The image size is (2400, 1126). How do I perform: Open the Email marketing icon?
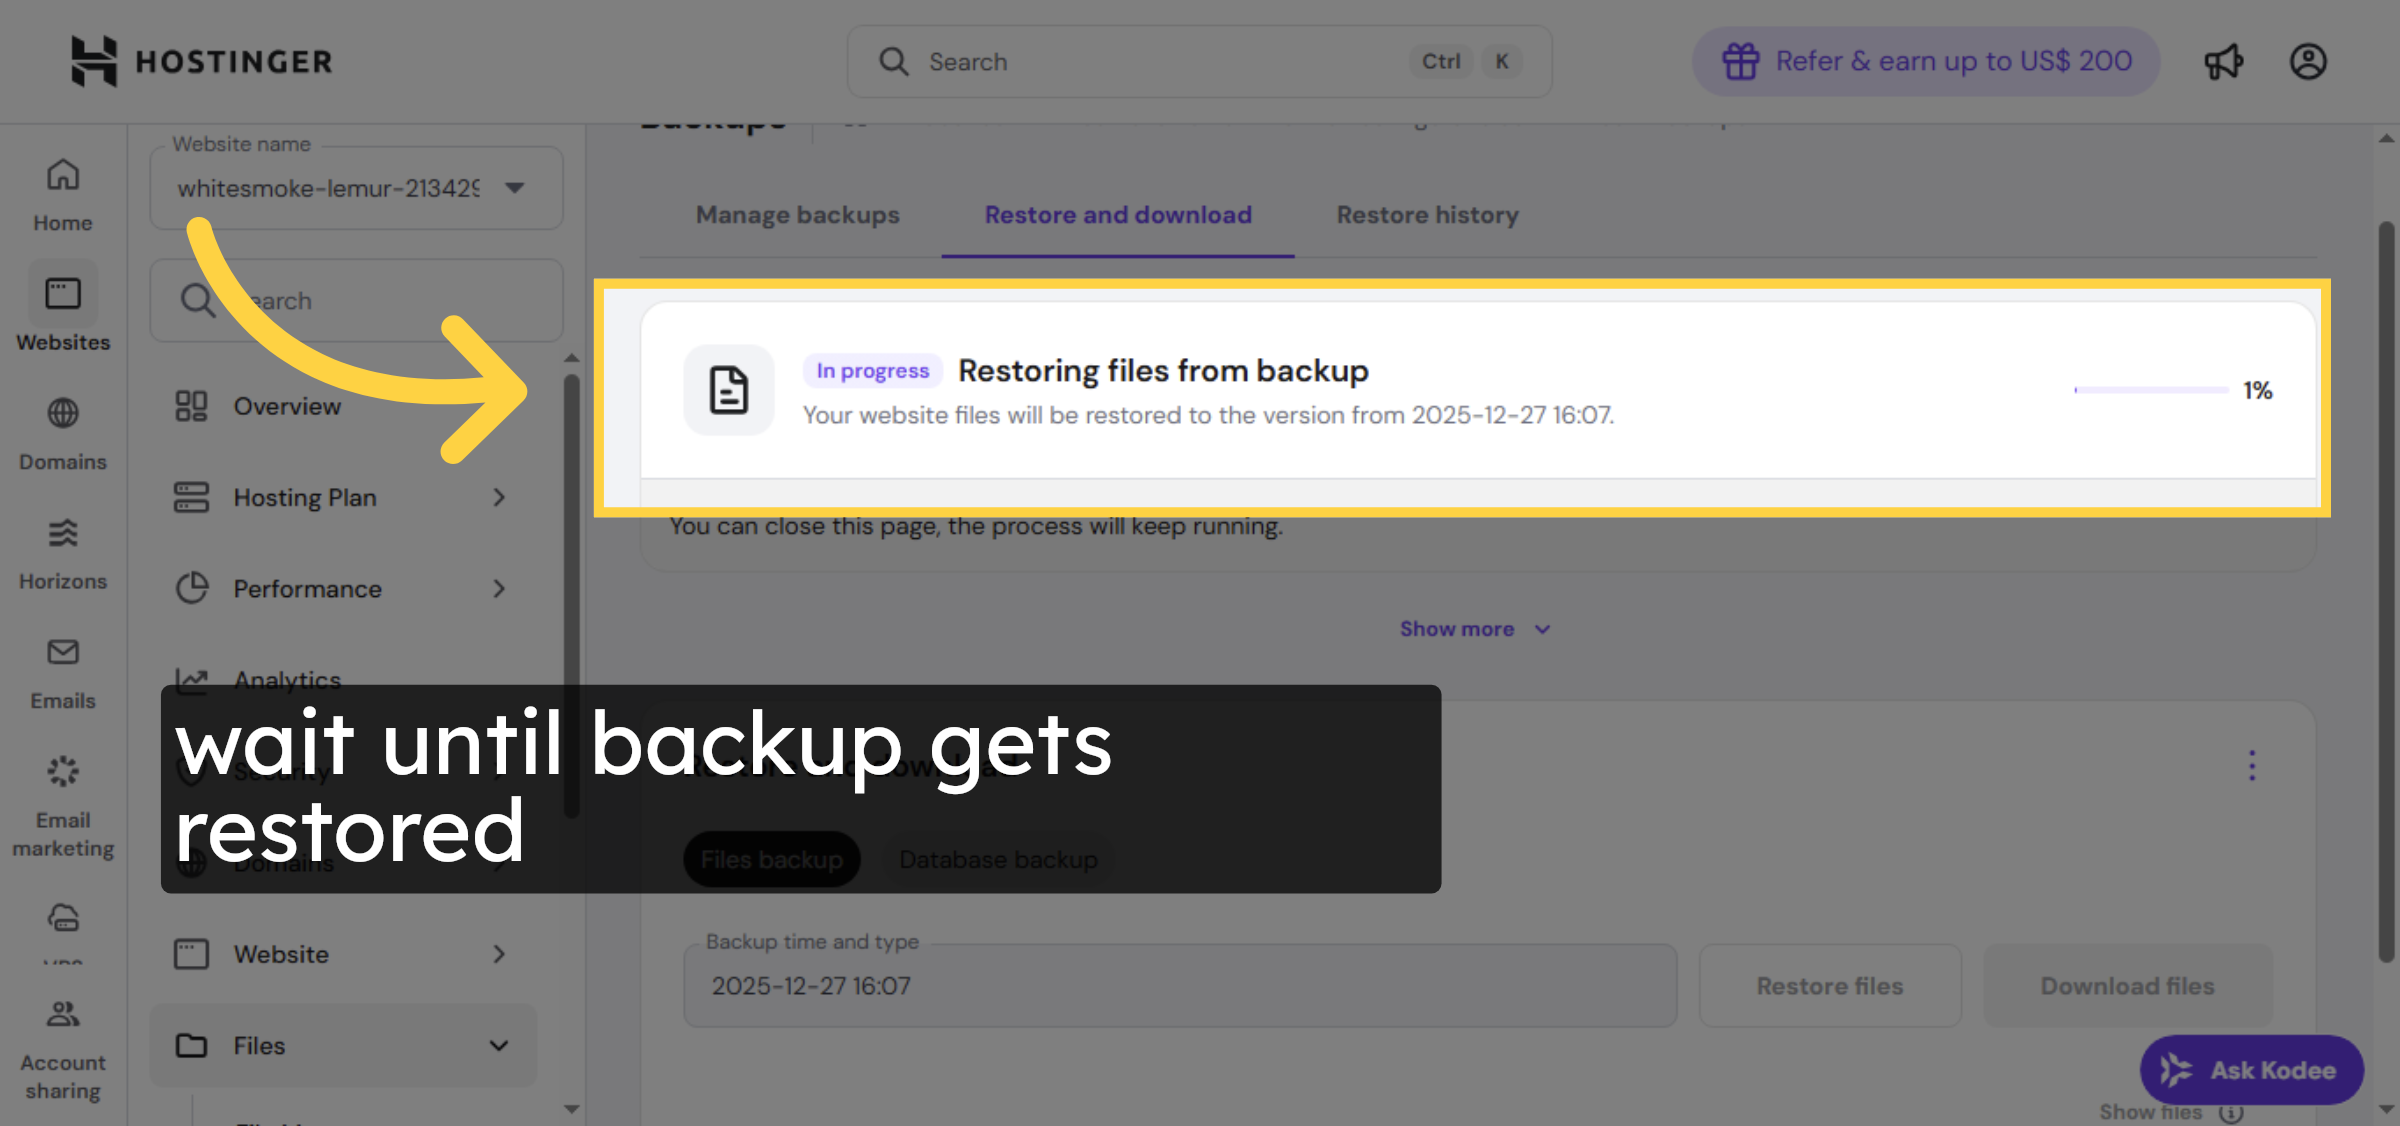click(x=63, y=772)
